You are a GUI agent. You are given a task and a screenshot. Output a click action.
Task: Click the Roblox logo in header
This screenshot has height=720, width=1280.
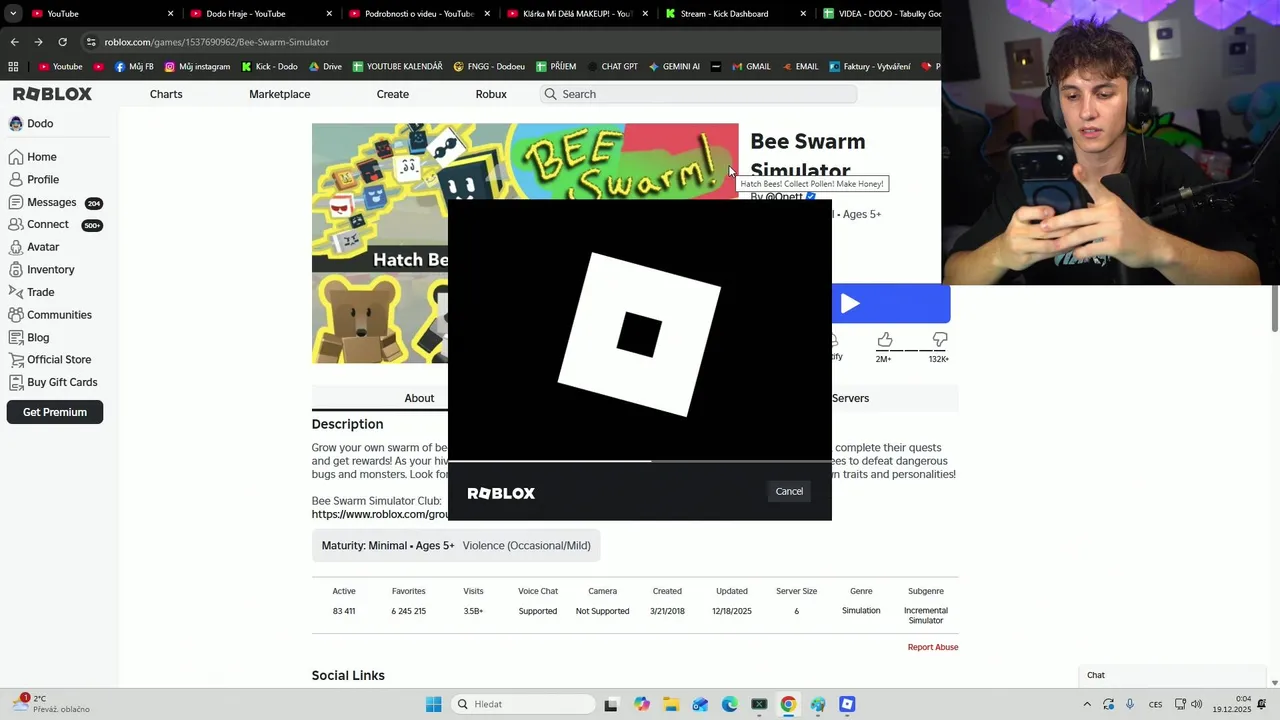pyautogui.click(x=52, y=94)
